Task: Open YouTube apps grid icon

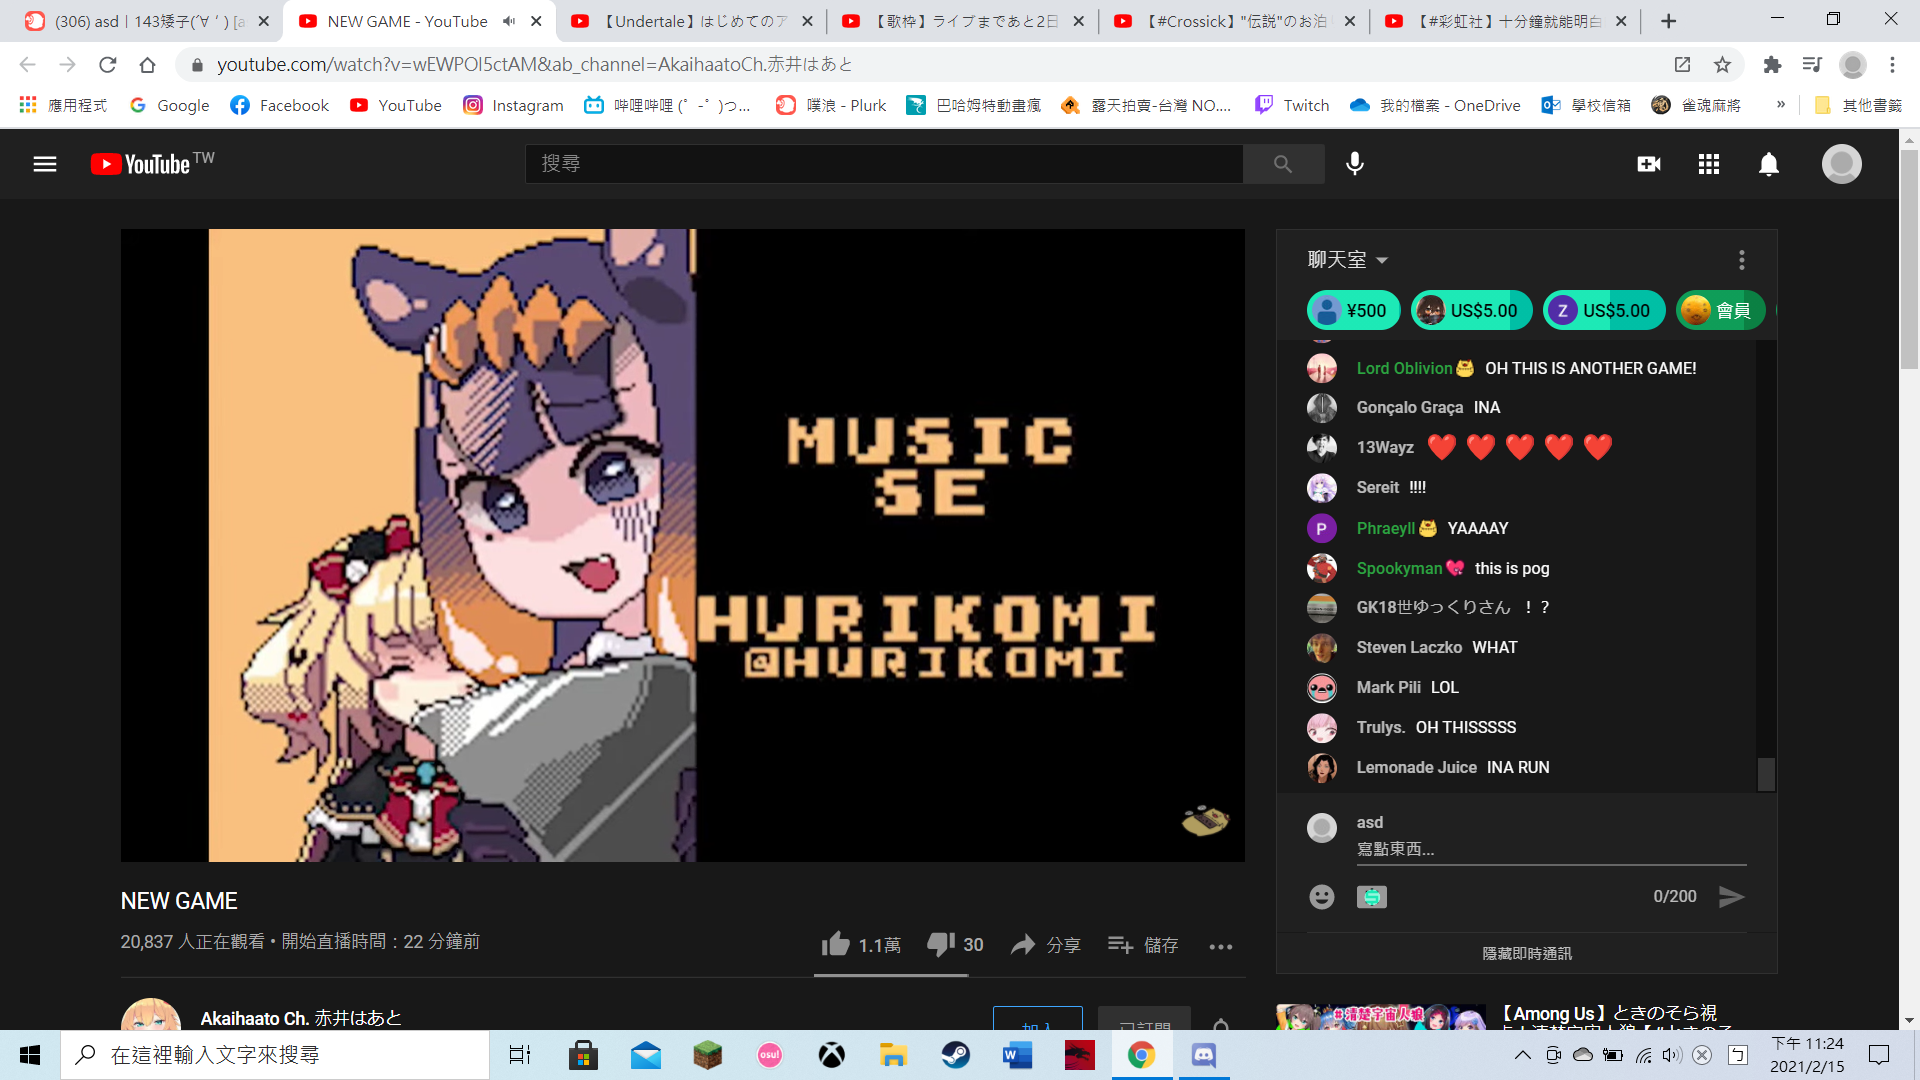Action: click(x=1709, y=164)
